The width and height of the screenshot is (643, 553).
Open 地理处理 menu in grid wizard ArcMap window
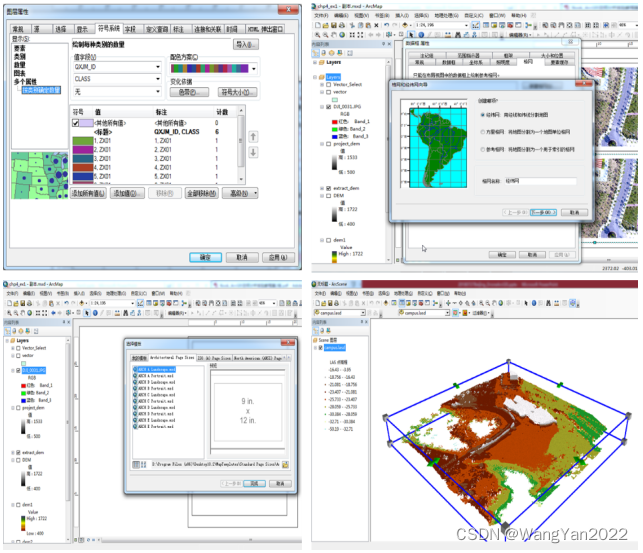(x=447, y=15)
